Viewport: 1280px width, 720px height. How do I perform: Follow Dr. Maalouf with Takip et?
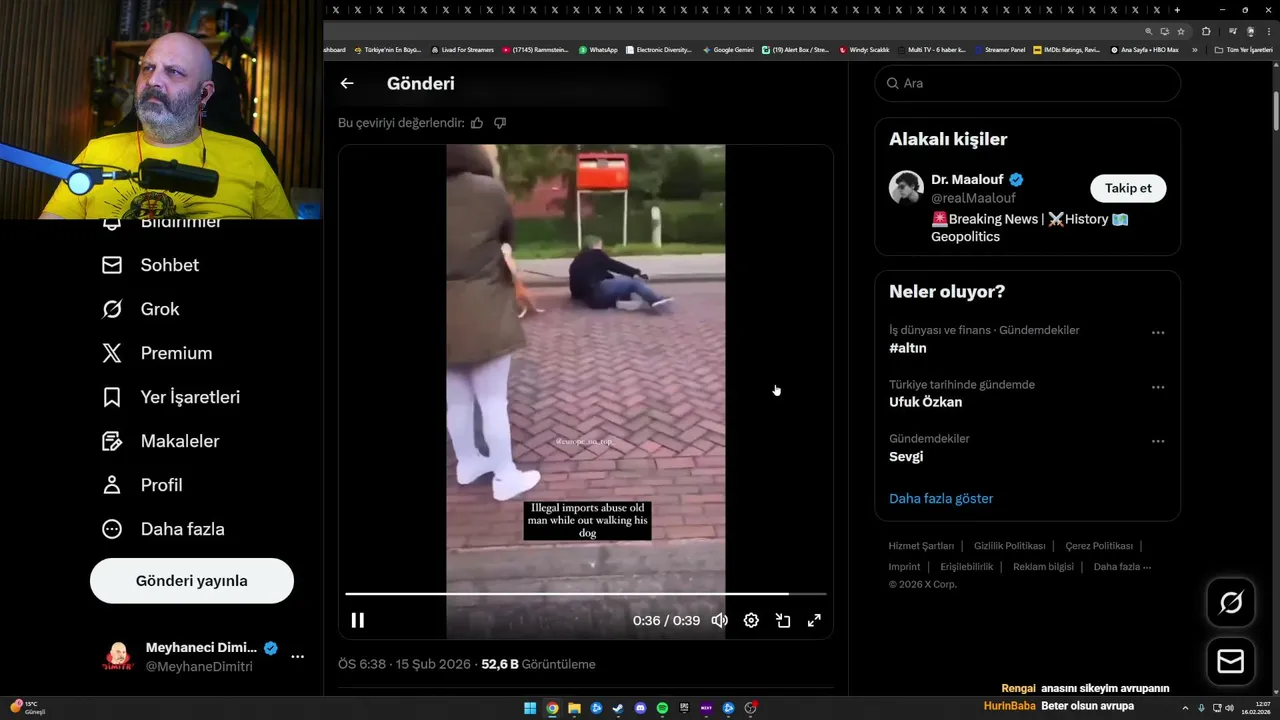point(1128,188)
